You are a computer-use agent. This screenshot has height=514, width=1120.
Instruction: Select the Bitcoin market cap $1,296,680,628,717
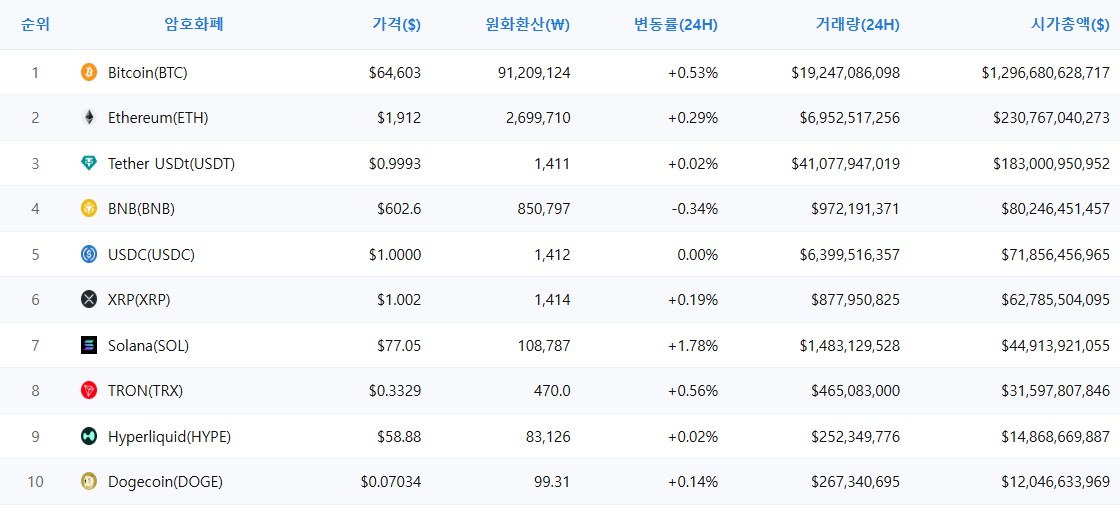1046,72
